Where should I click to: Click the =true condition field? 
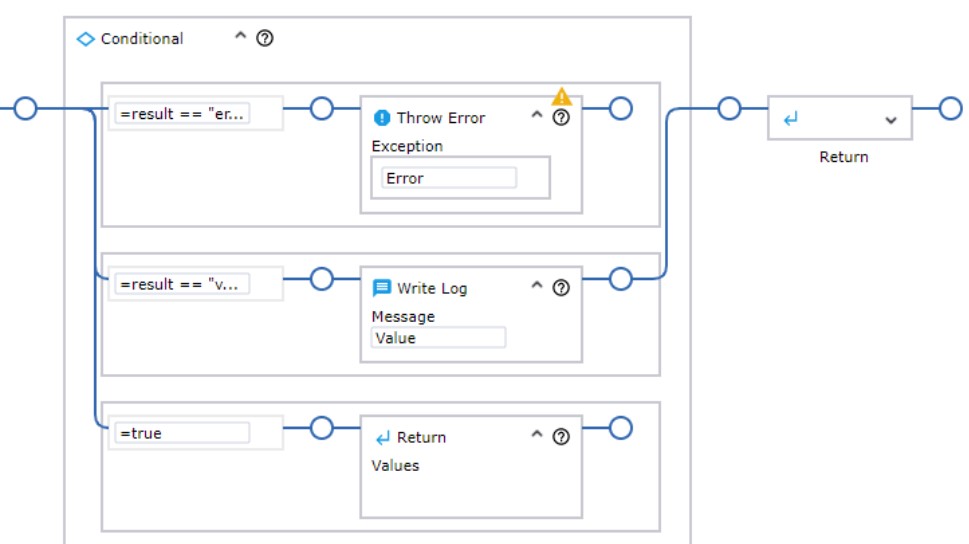[183, 433]
